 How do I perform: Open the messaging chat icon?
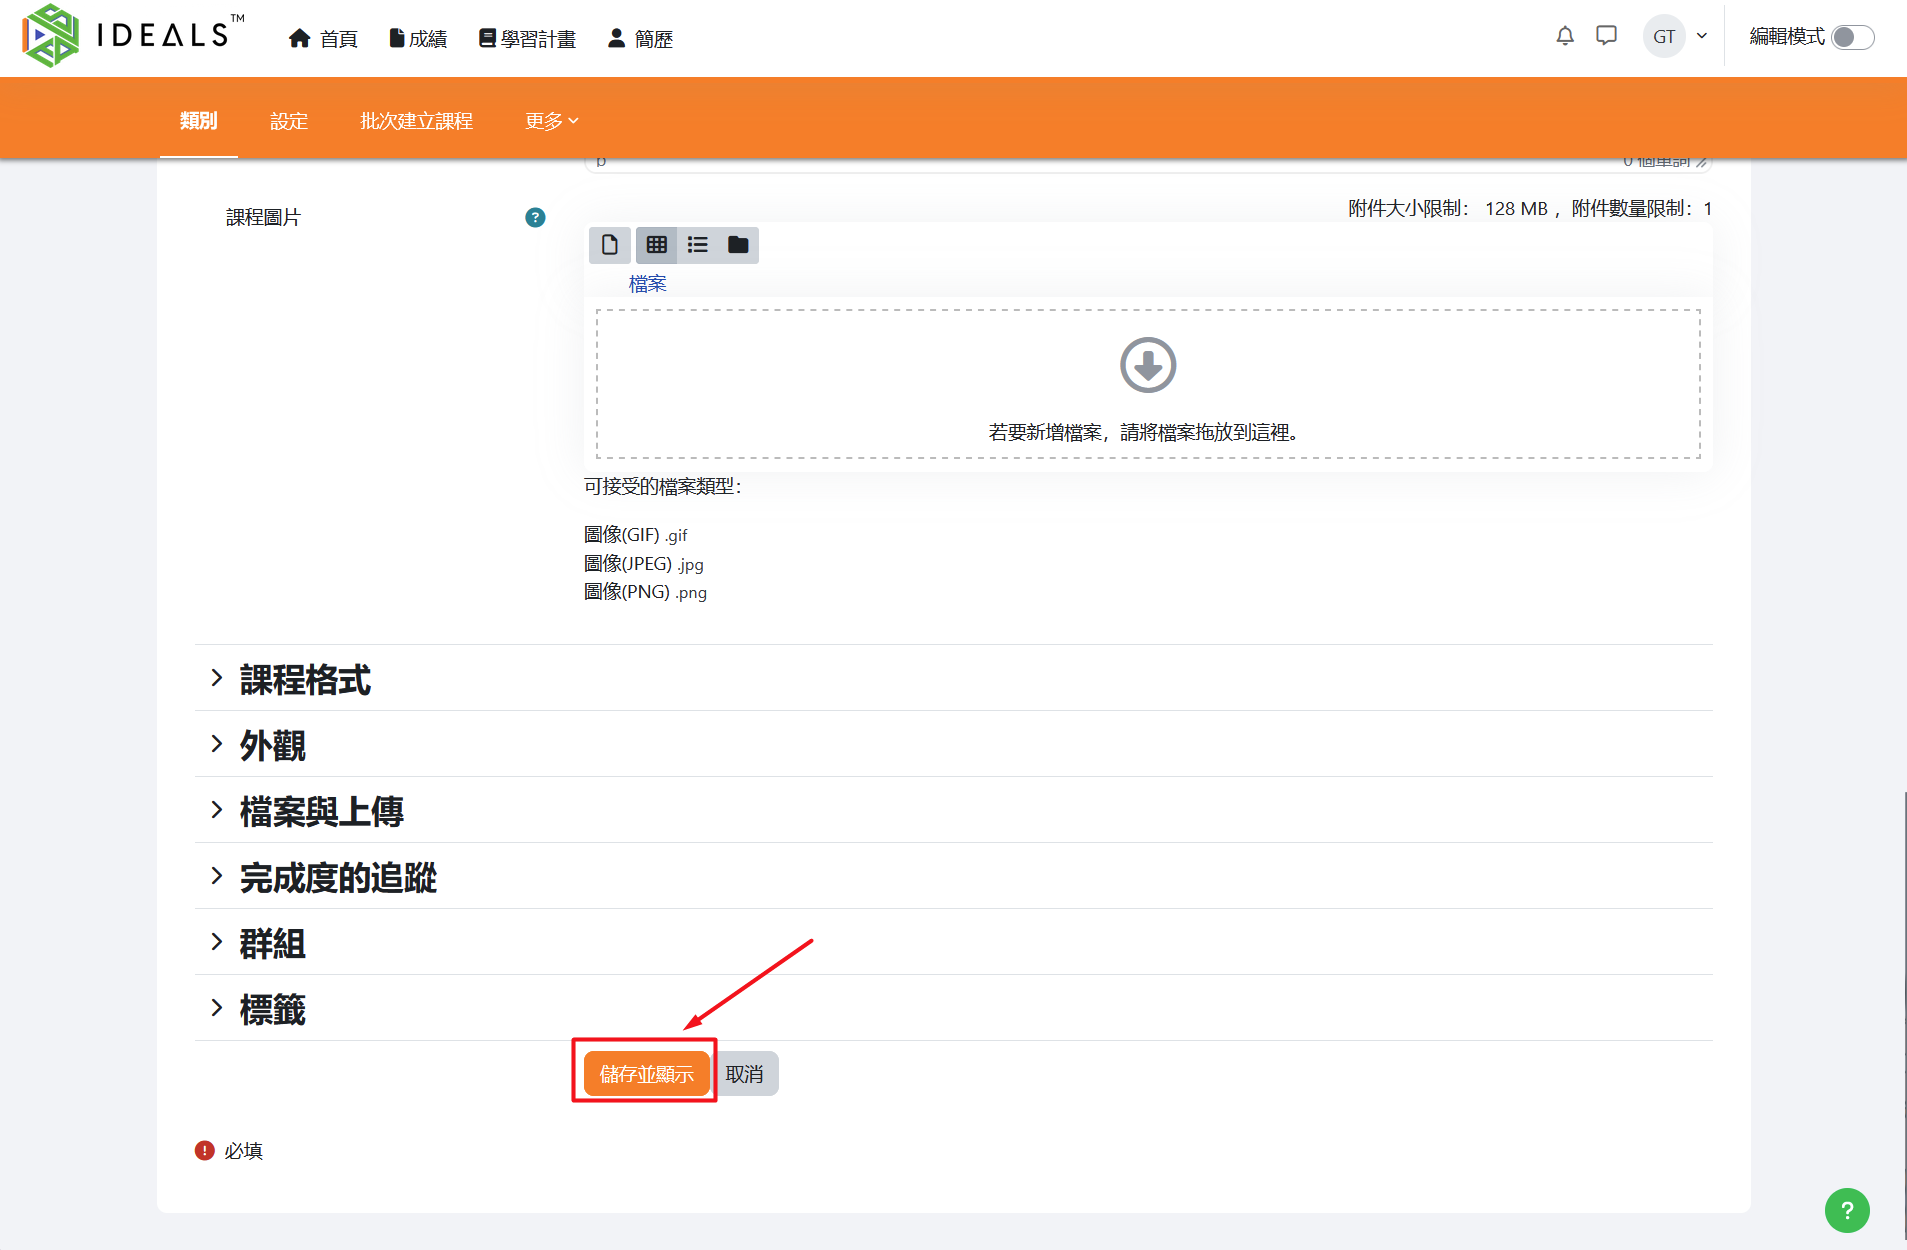(1607, 37)
